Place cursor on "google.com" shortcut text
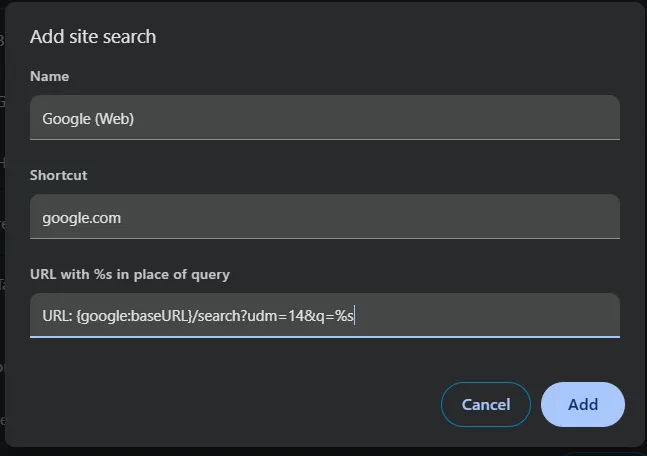This screenshot has width=647, height=456. pos(82,218)
